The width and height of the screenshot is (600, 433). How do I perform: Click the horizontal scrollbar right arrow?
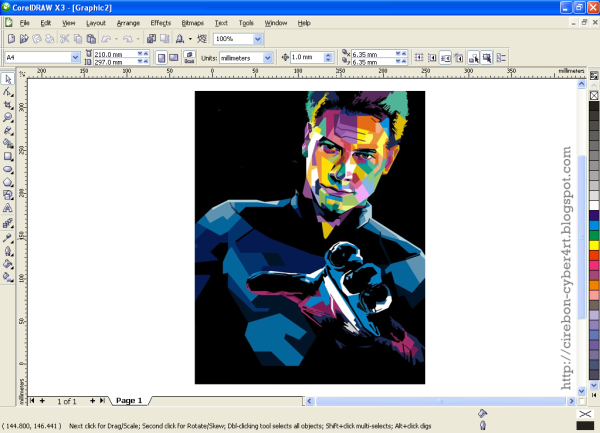(x=571, y=401)
